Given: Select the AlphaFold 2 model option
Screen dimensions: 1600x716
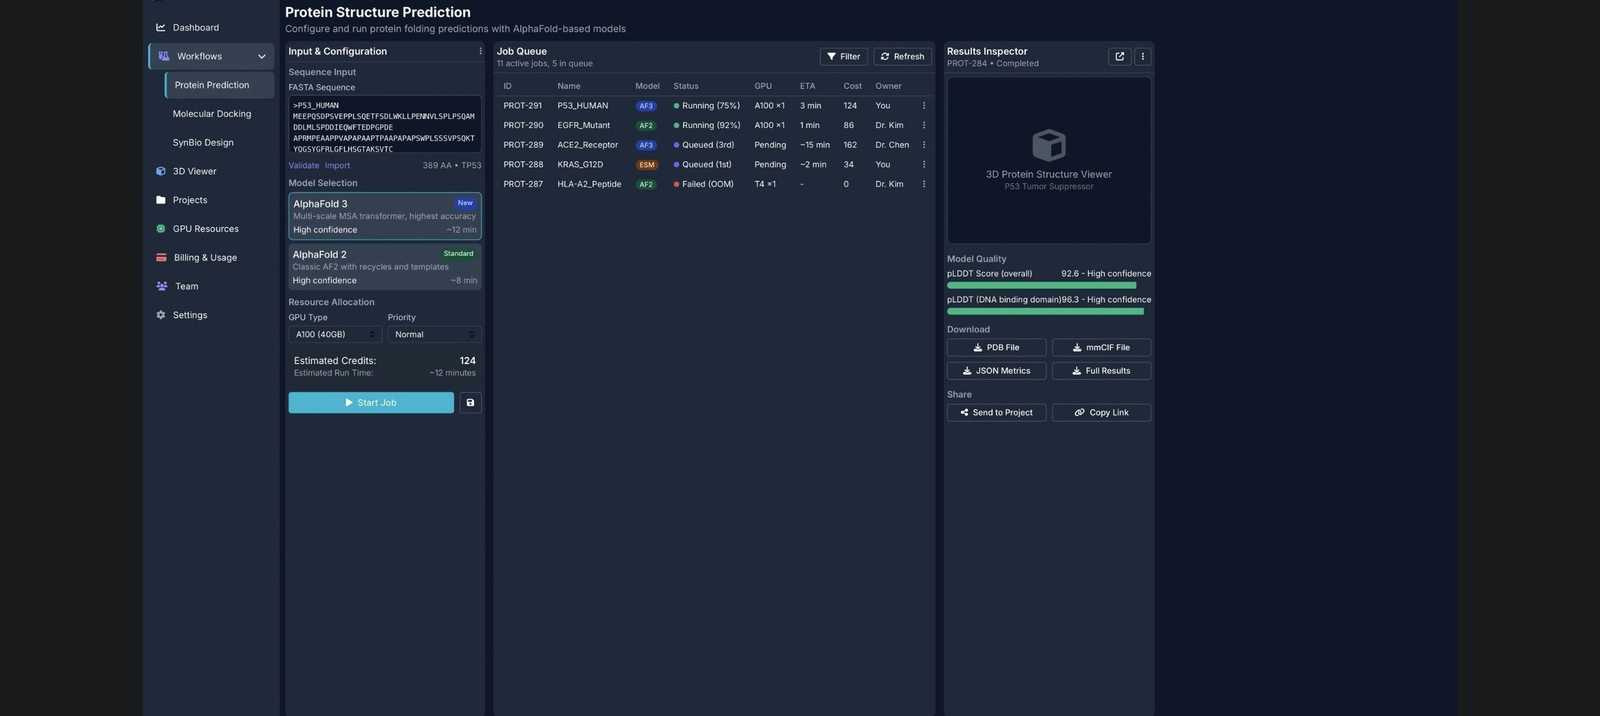Looking at the screenshot, I should [384, 267].
